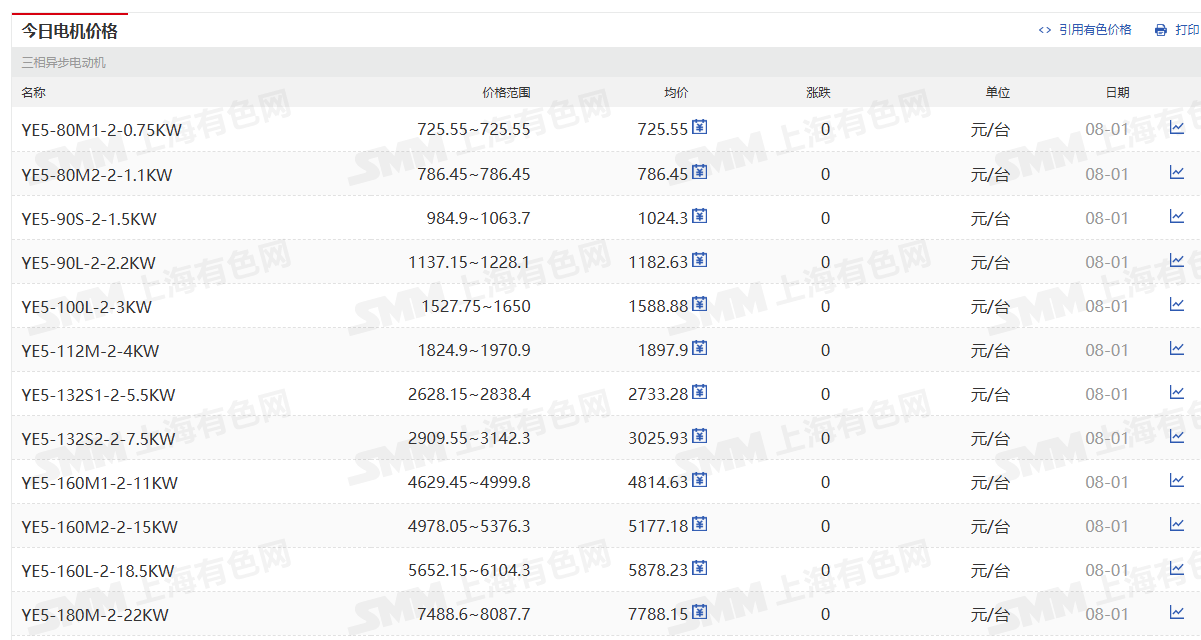The image size is (1201, 640).
Task: Open the YE5-132S1-2-5.5KW product name
Action: pyautogui.click(x=99, y=395)
